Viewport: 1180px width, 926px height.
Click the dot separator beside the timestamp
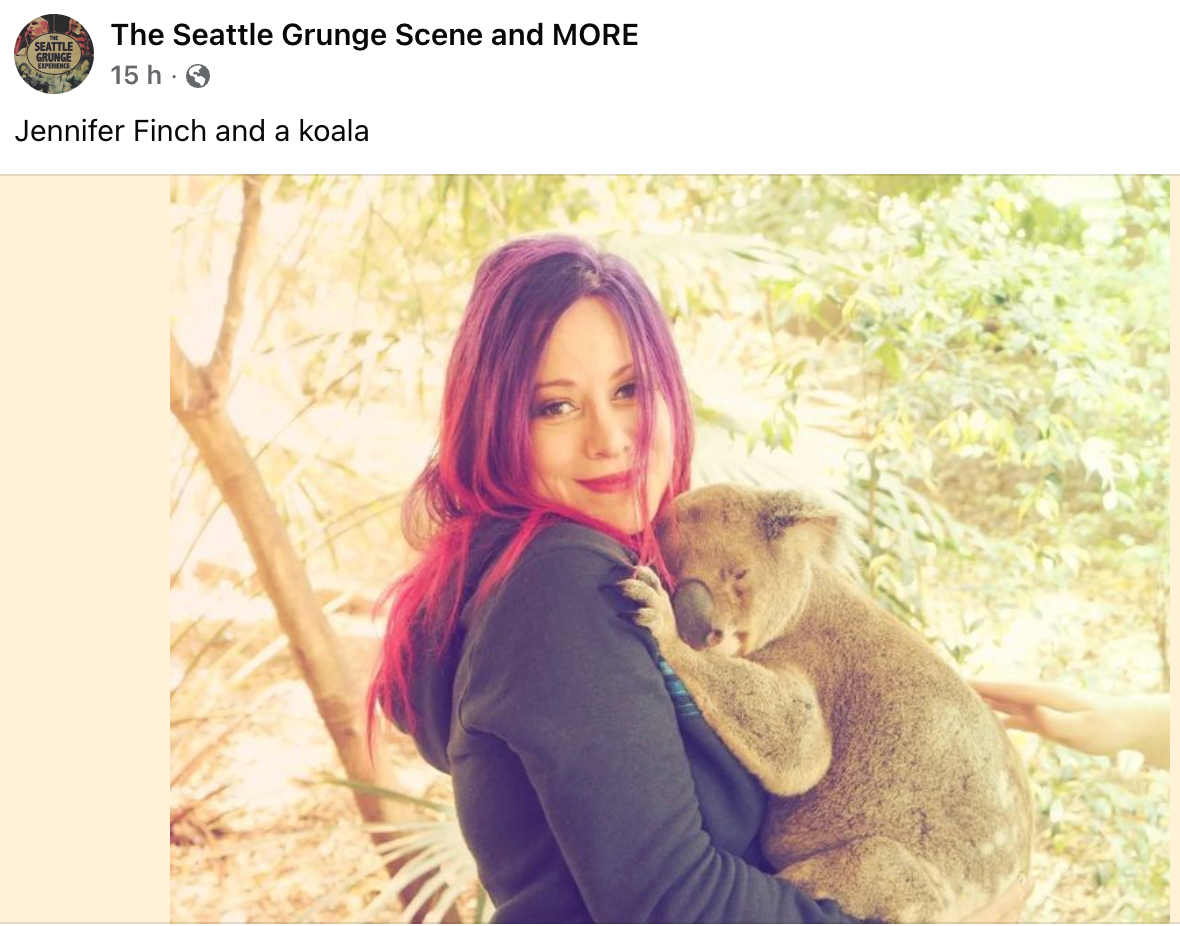click(x=174, y=76)
